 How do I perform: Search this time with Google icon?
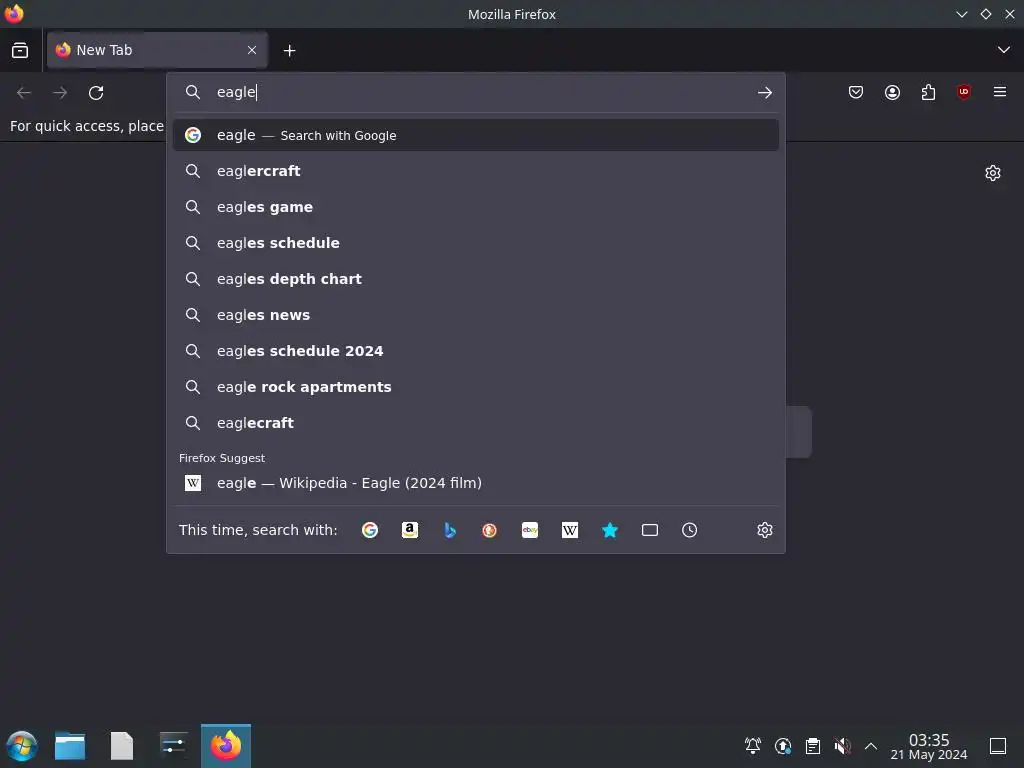[x=370, y=530]
